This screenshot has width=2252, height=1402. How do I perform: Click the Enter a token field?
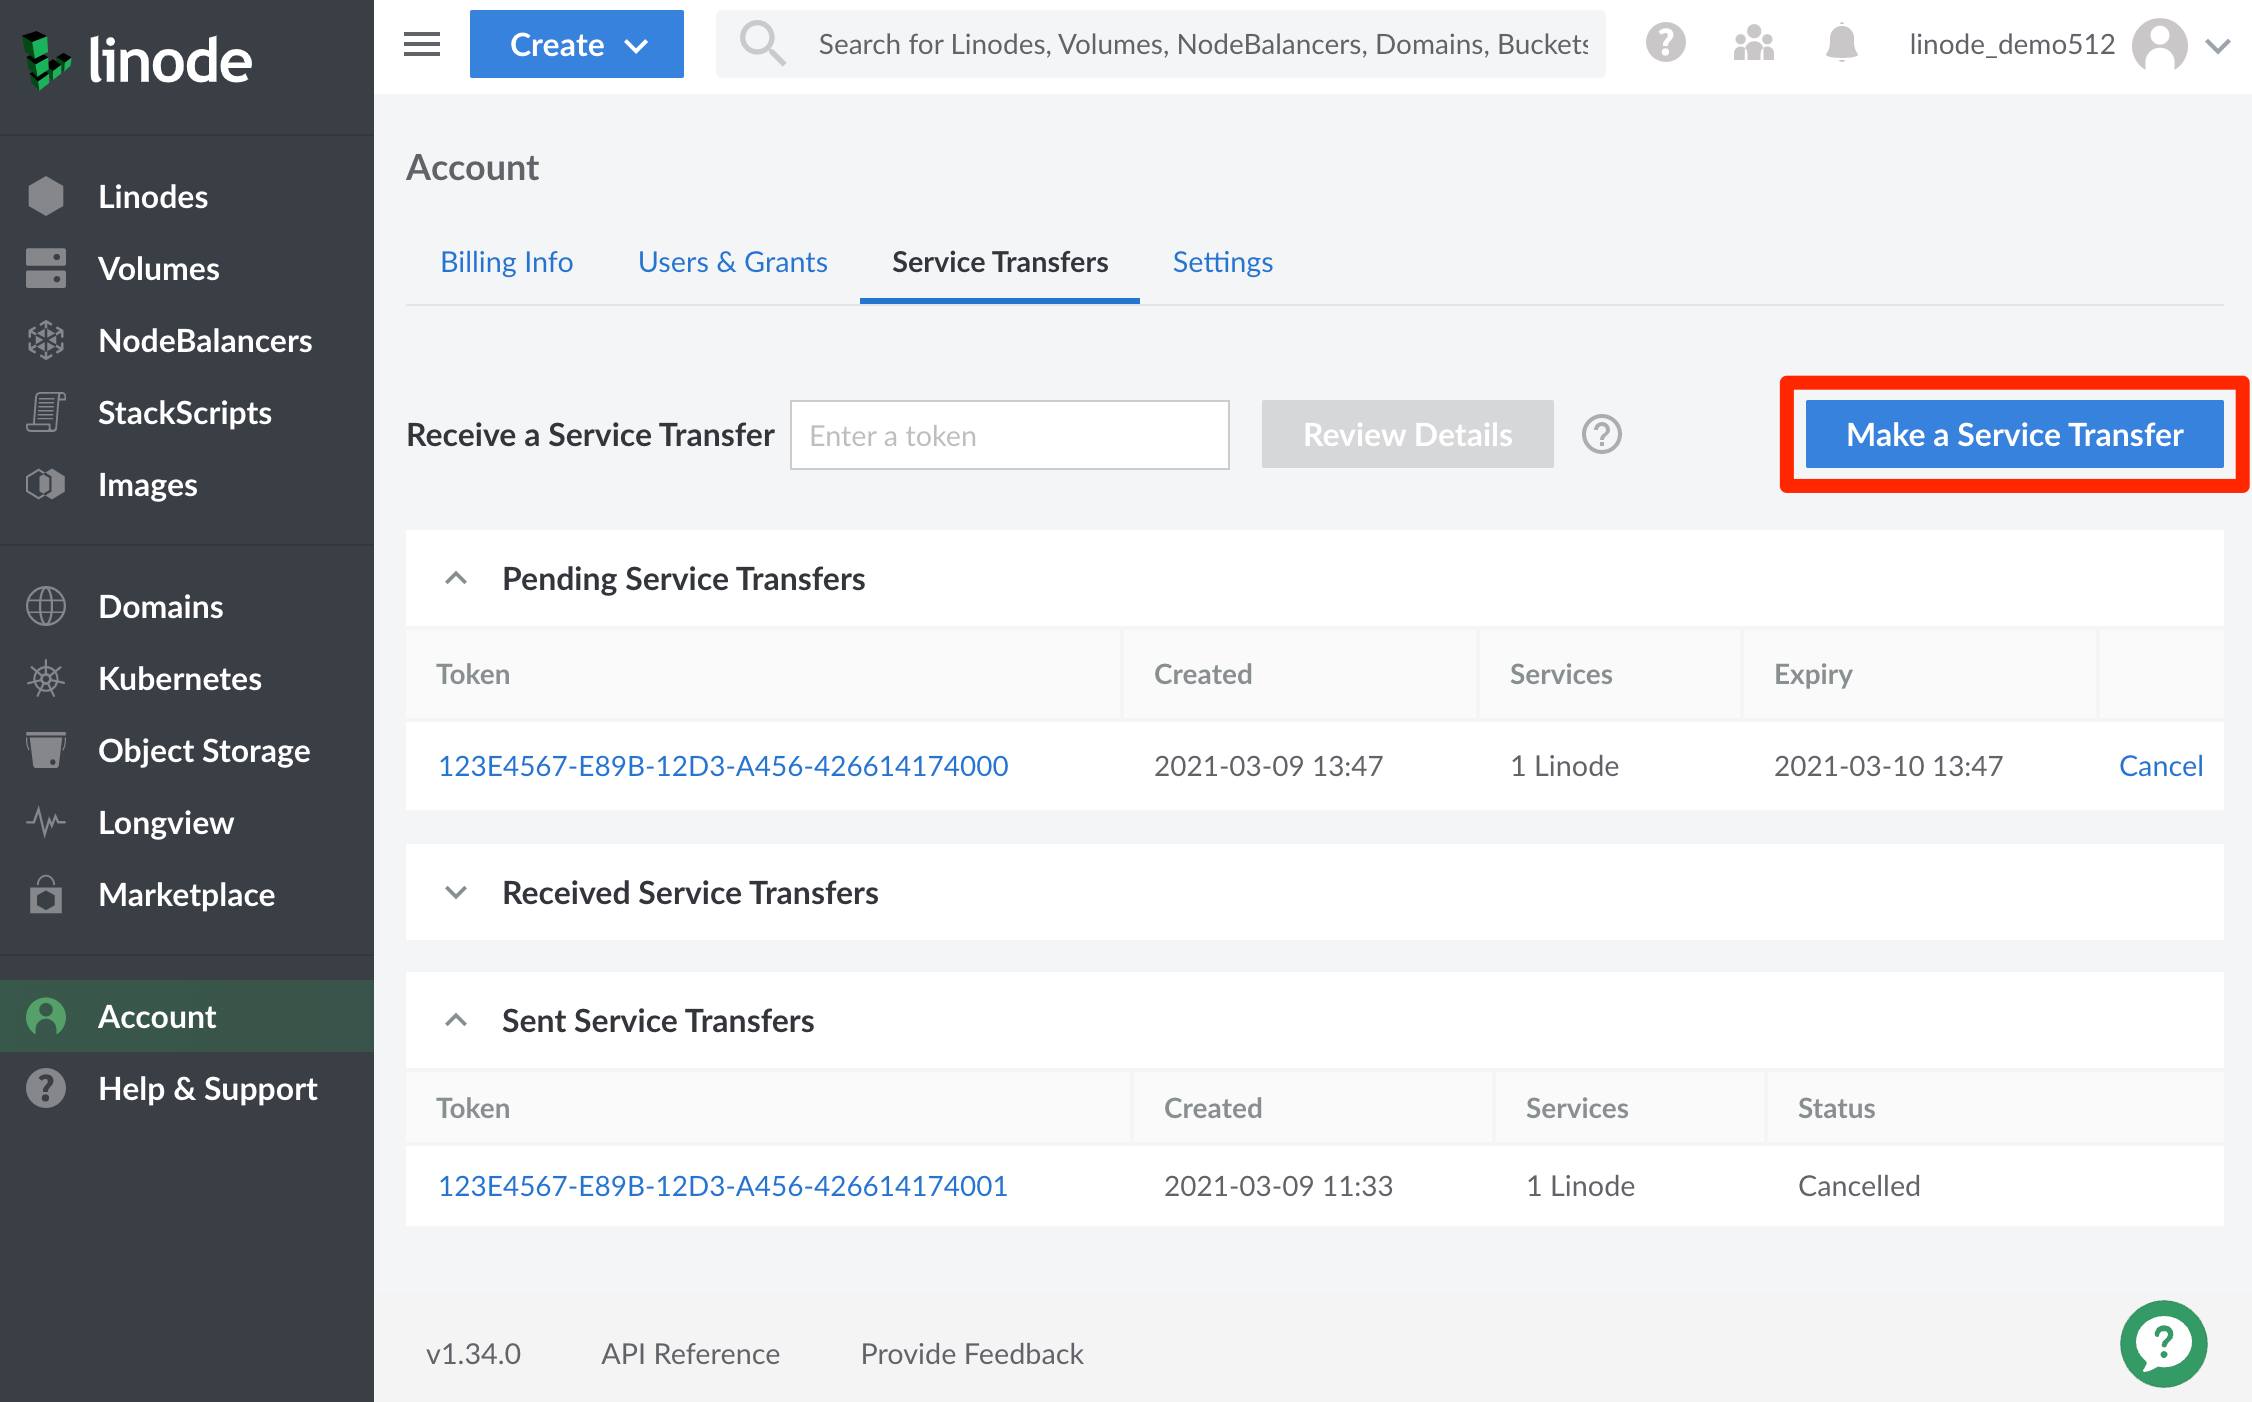1009,435
